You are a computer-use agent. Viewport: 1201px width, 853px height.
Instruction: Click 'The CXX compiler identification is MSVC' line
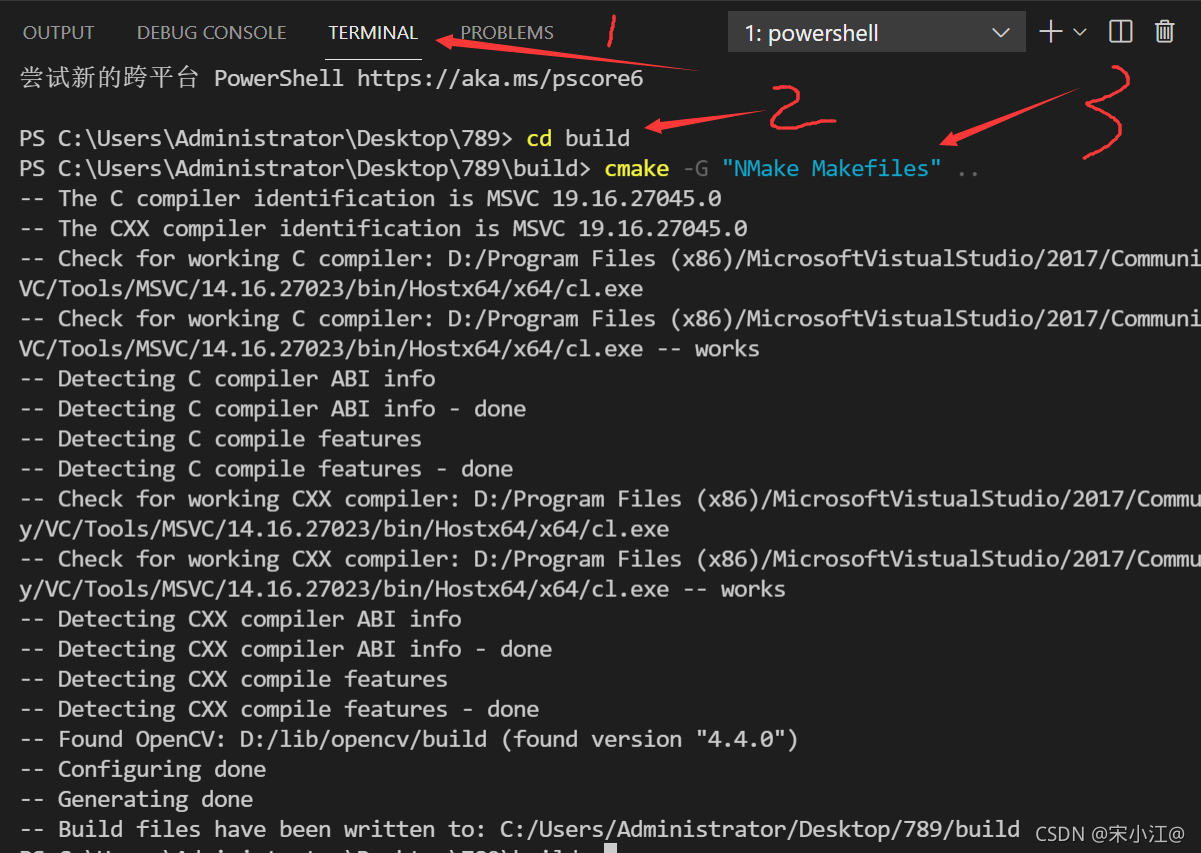[x=383, y=228]
